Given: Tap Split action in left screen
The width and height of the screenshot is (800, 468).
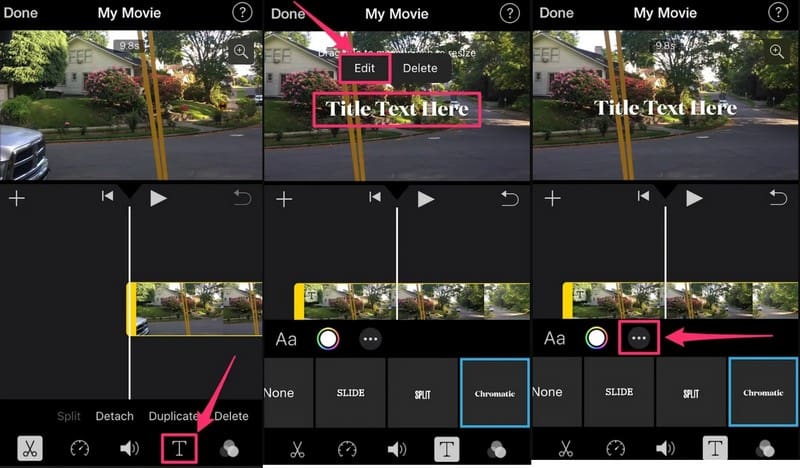Looking at the screenshot, I should (x=68, y=416).
